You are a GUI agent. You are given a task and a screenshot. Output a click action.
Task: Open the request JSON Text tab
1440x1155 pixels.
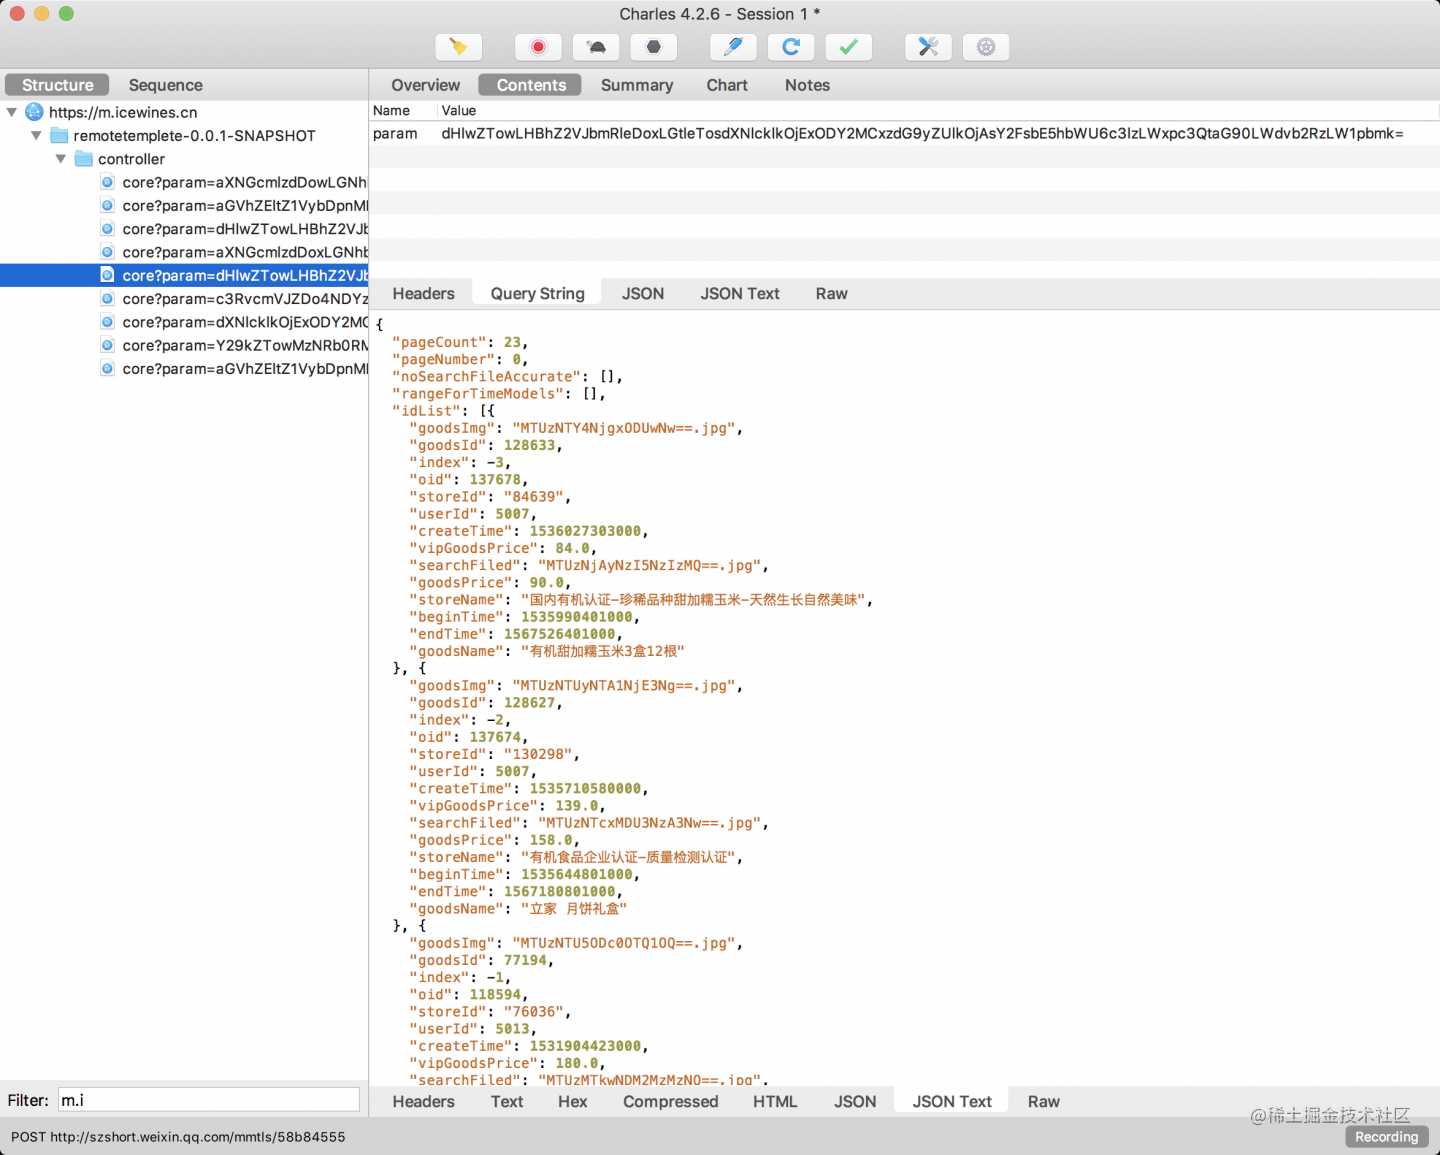(x=740, y=293)
